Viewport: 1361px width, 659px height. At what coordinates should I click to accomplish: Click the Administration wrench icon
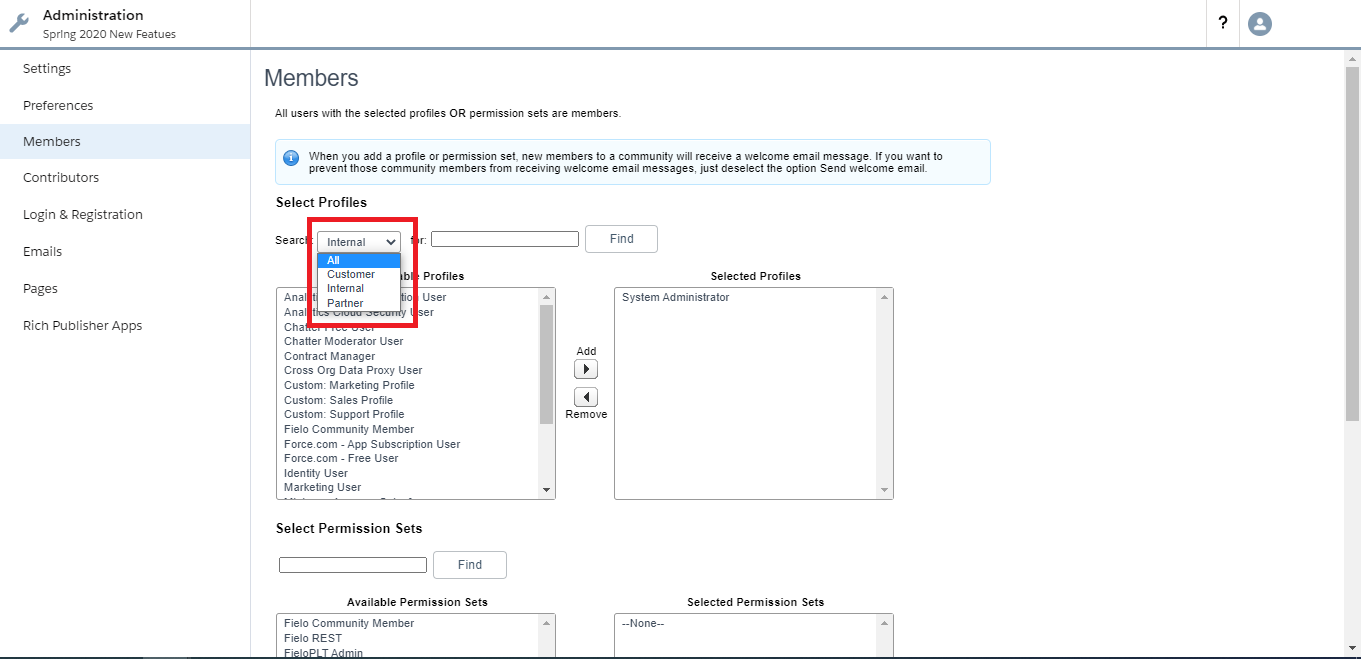point(19,23)
